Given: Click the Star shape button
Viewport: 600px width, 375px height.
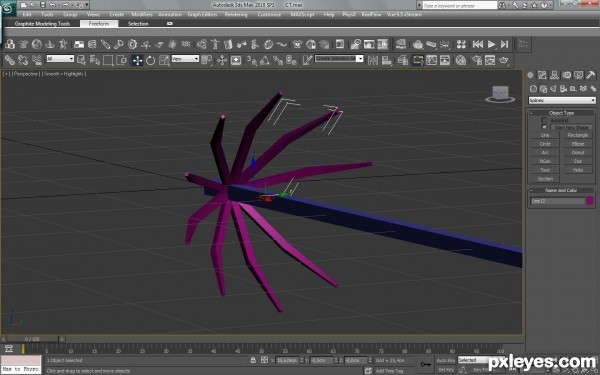Looking at the screenshot, I should coord(578,161).
